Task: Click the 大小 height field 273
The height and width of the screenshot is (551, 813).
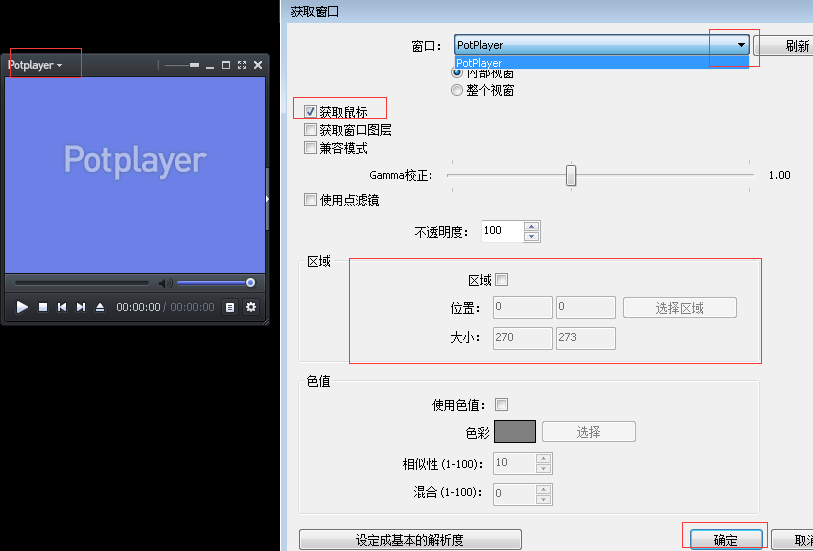Action: click(x=586, y=338)
